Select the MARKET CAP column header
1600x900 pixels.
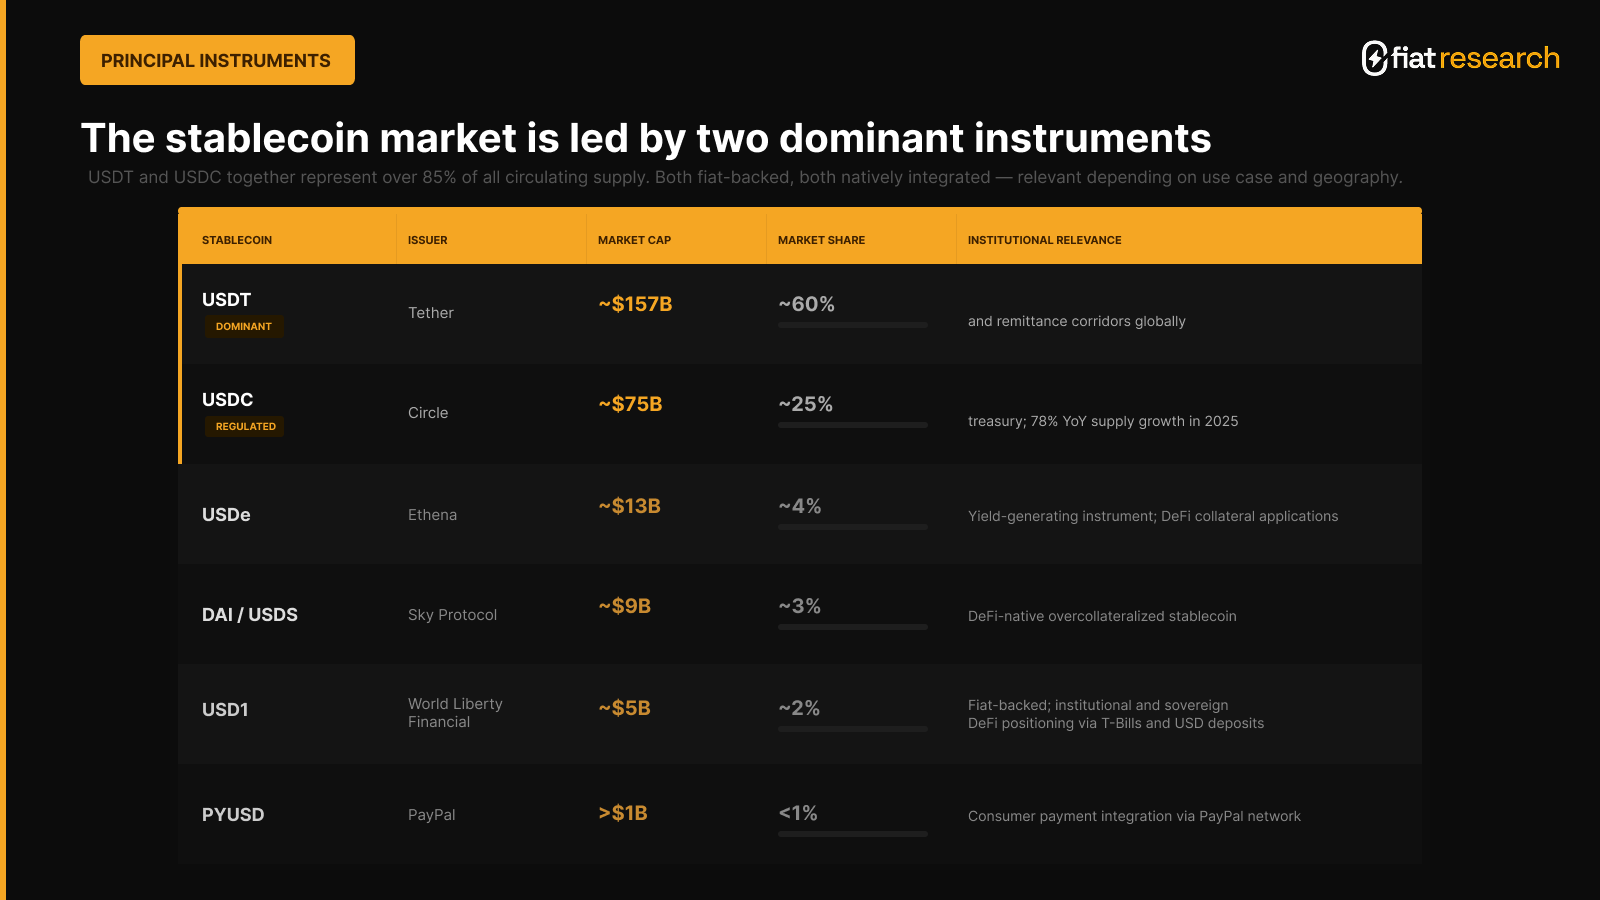click(634, 240)
